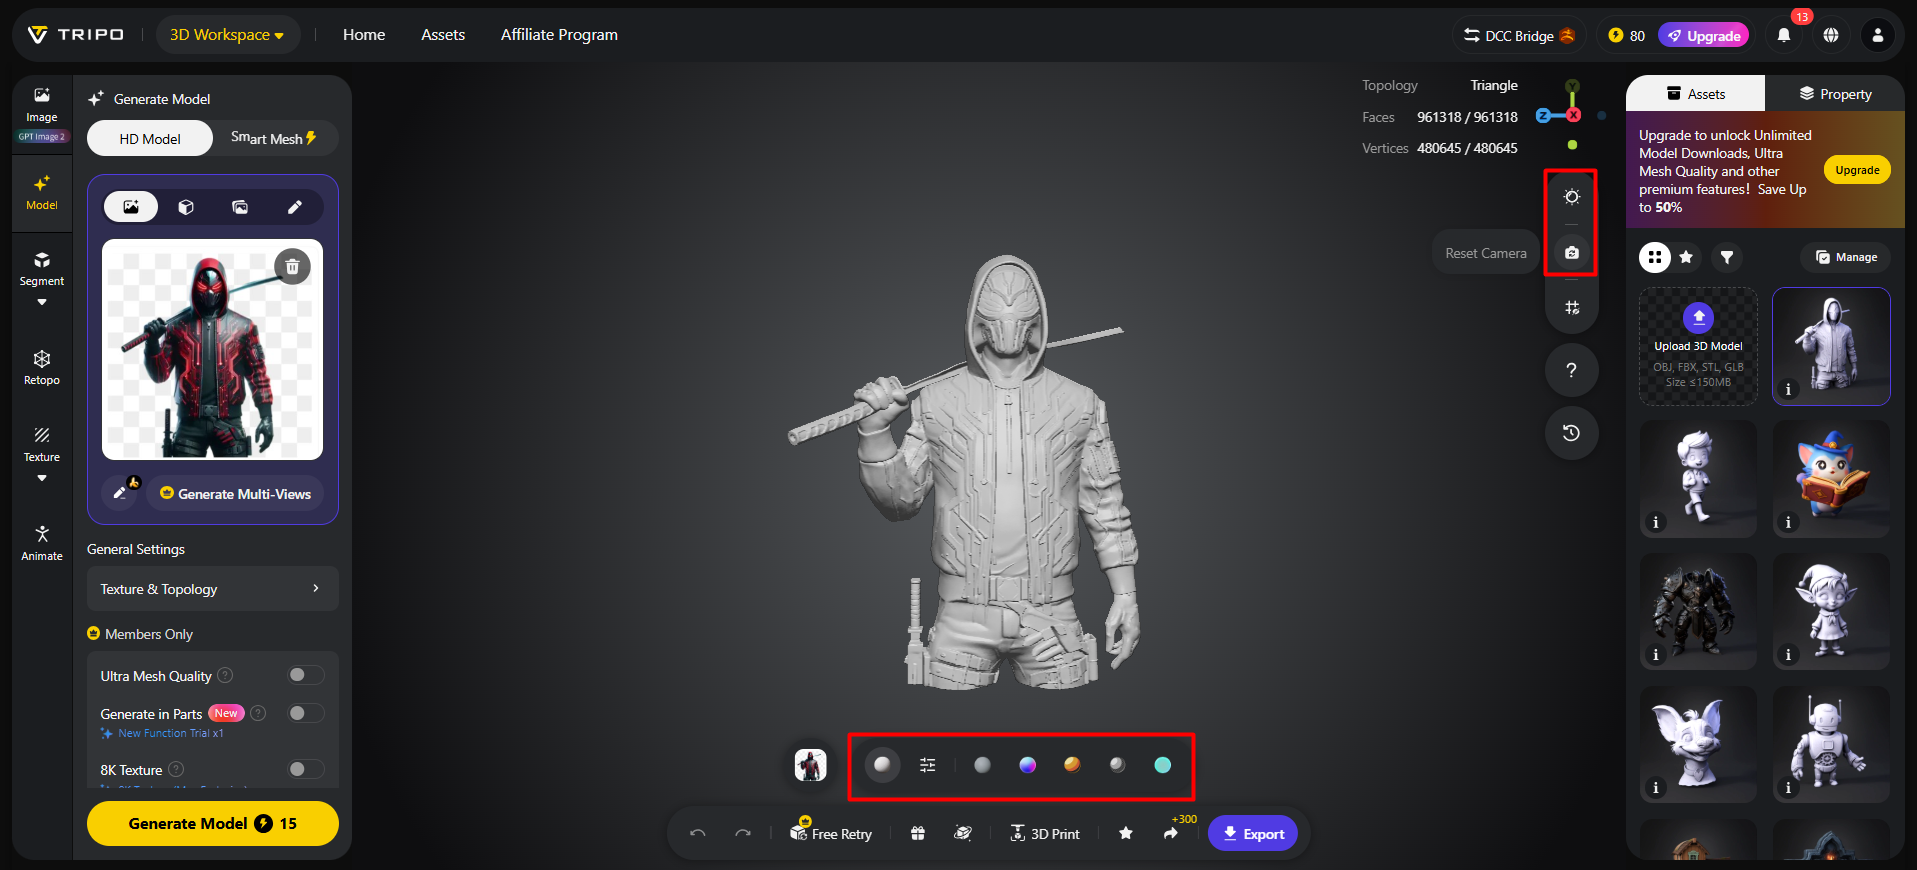1917x870 pixels.
Task: Open the lighting settings sun icon
Action: 1572,197
